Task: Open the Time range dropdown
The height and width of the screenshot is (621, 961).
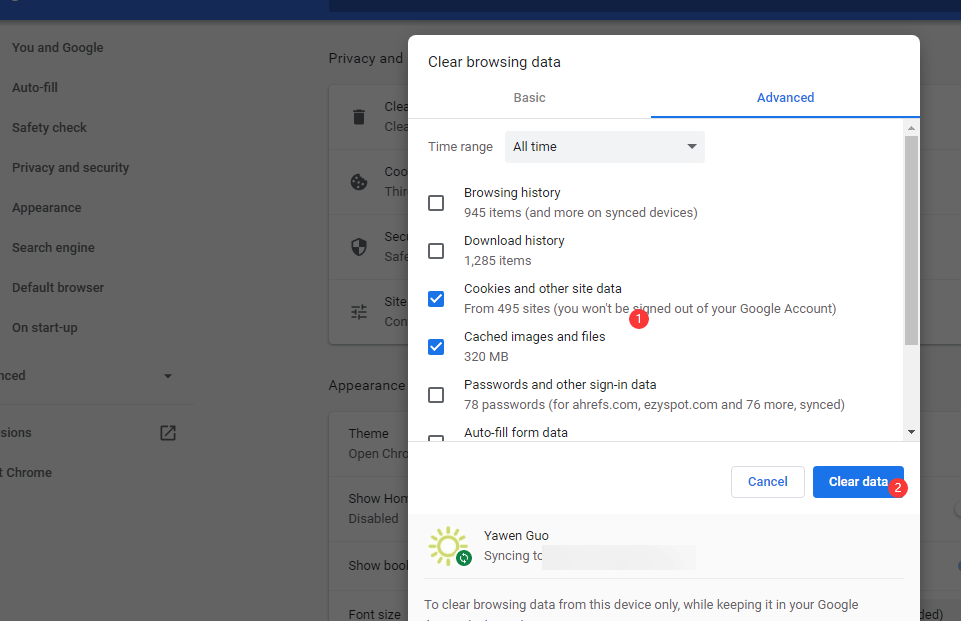Action: pos(604,147)
